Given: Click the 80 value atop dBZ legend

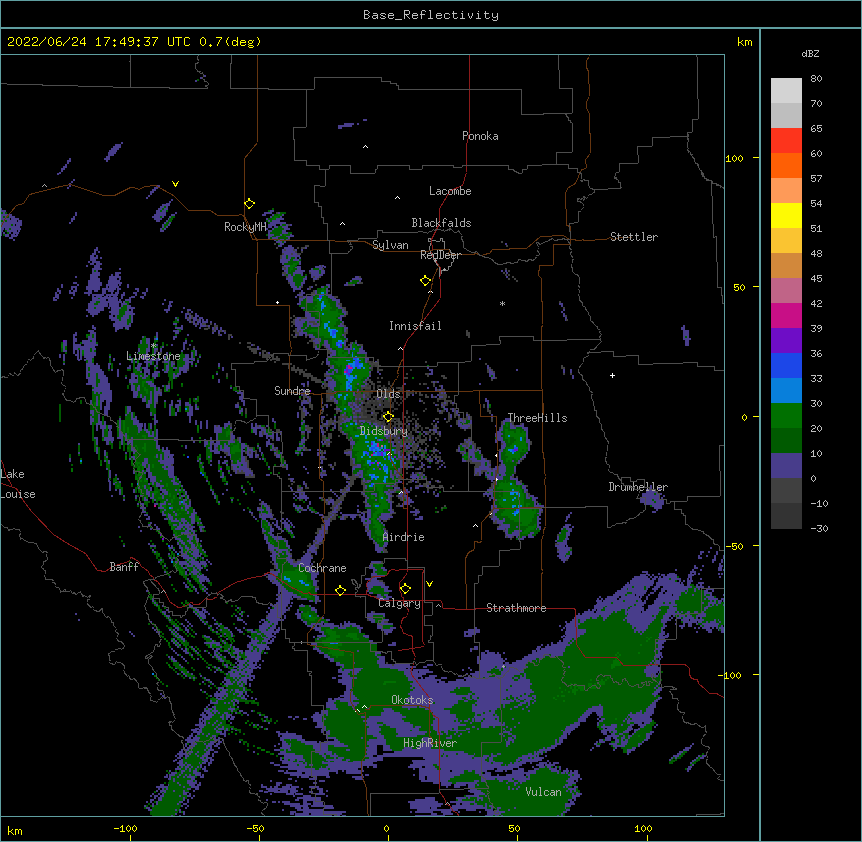Looking at the screenshot, I should pyautogui.click(x=816, y=79).
